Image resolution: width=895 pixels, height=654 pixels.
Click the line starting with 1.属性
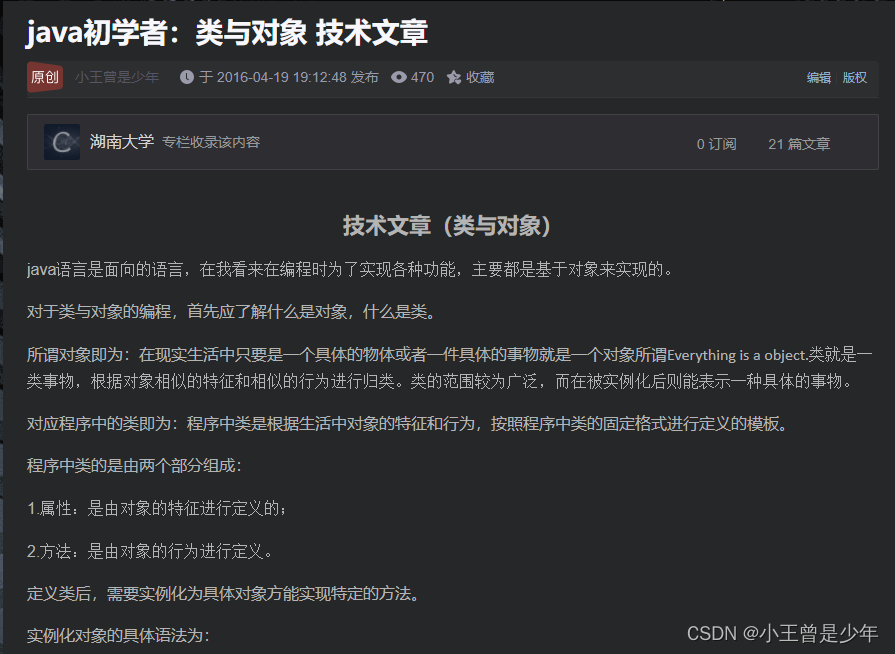point(158,508)
